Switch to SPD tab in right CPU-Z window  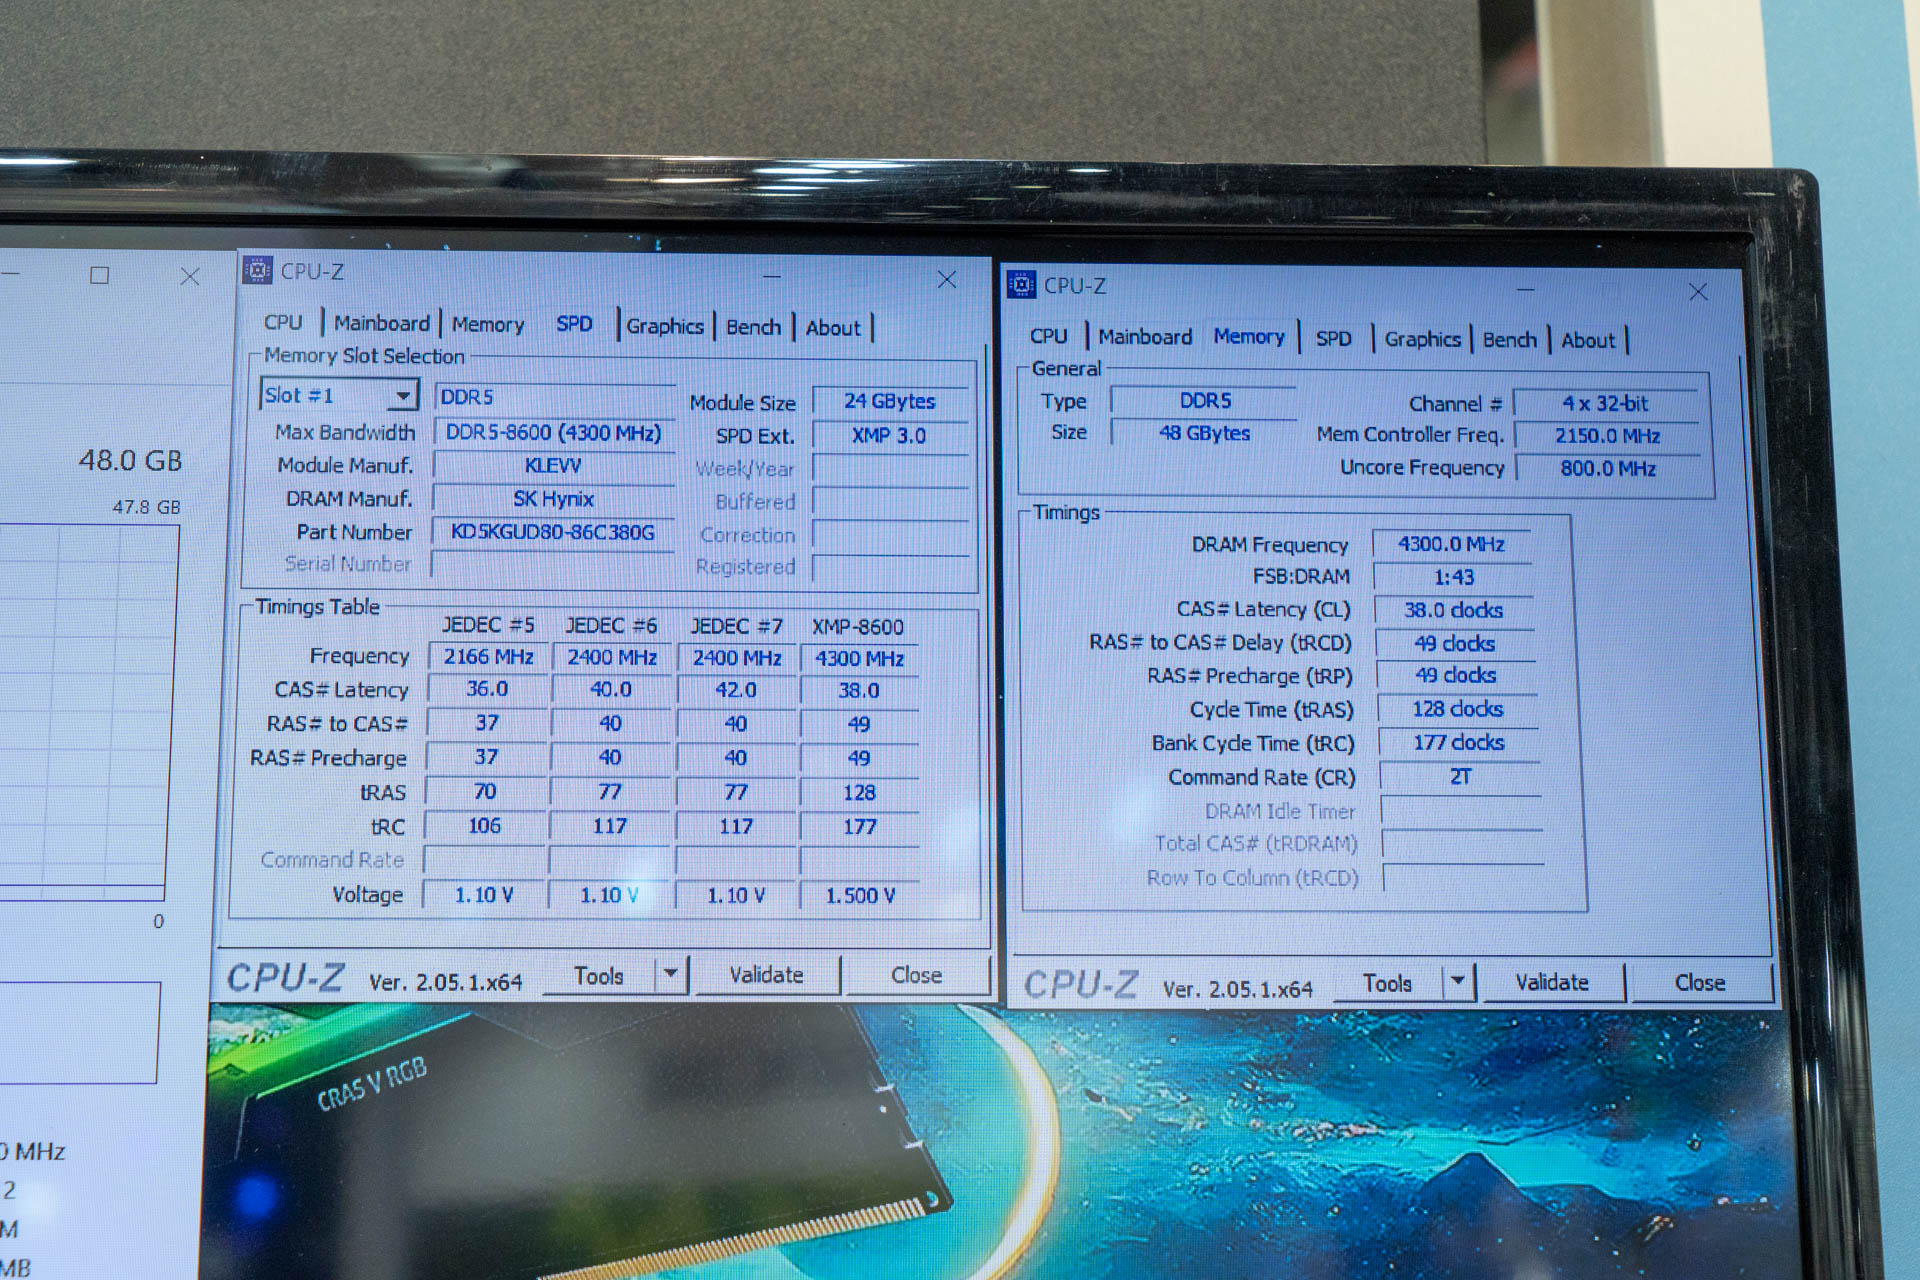pos(1333,338)
